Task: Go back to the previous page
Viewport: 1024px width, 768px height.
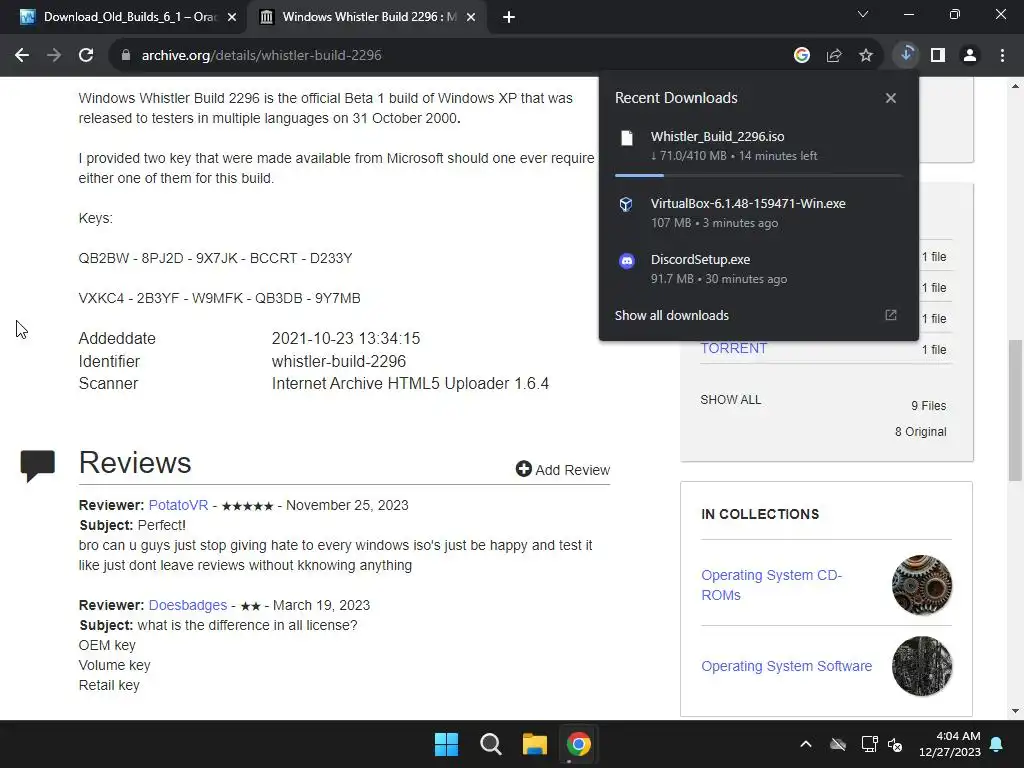Action: click(22, 56)
